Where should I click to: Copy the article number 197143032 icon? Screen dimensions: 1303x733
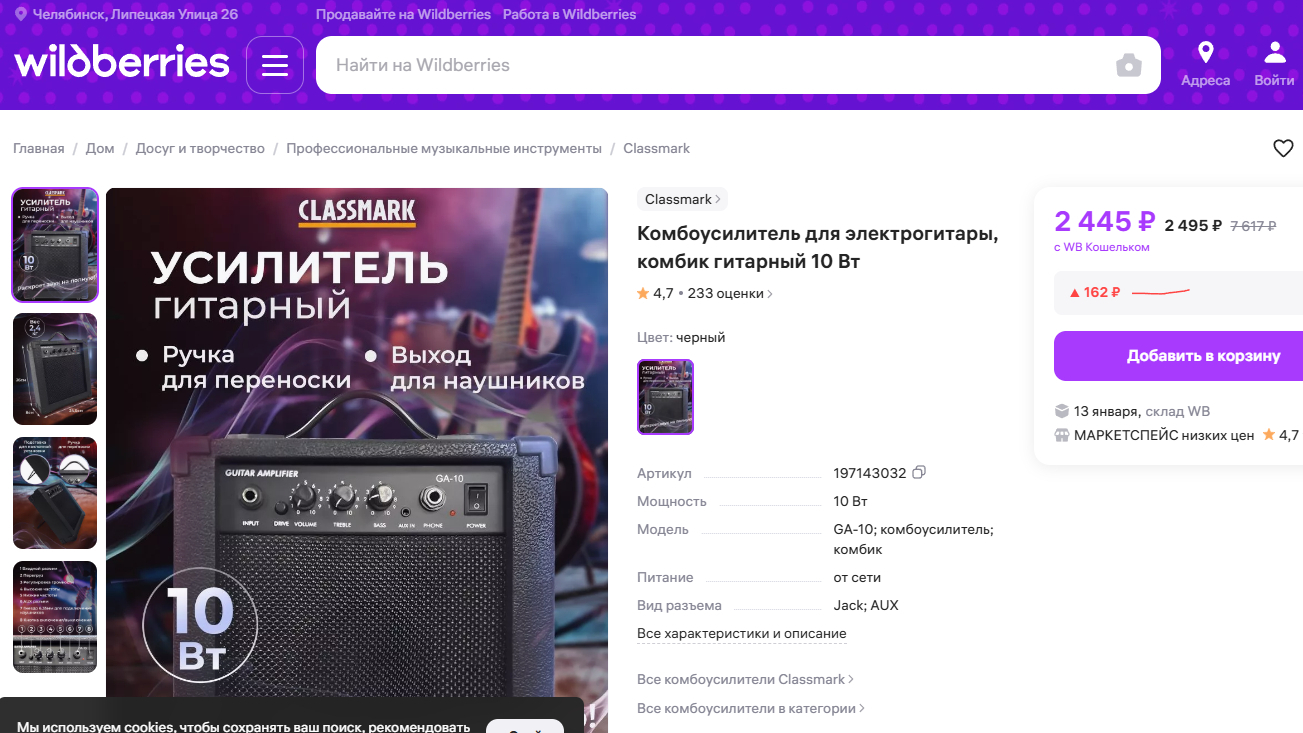click(919, 472)
